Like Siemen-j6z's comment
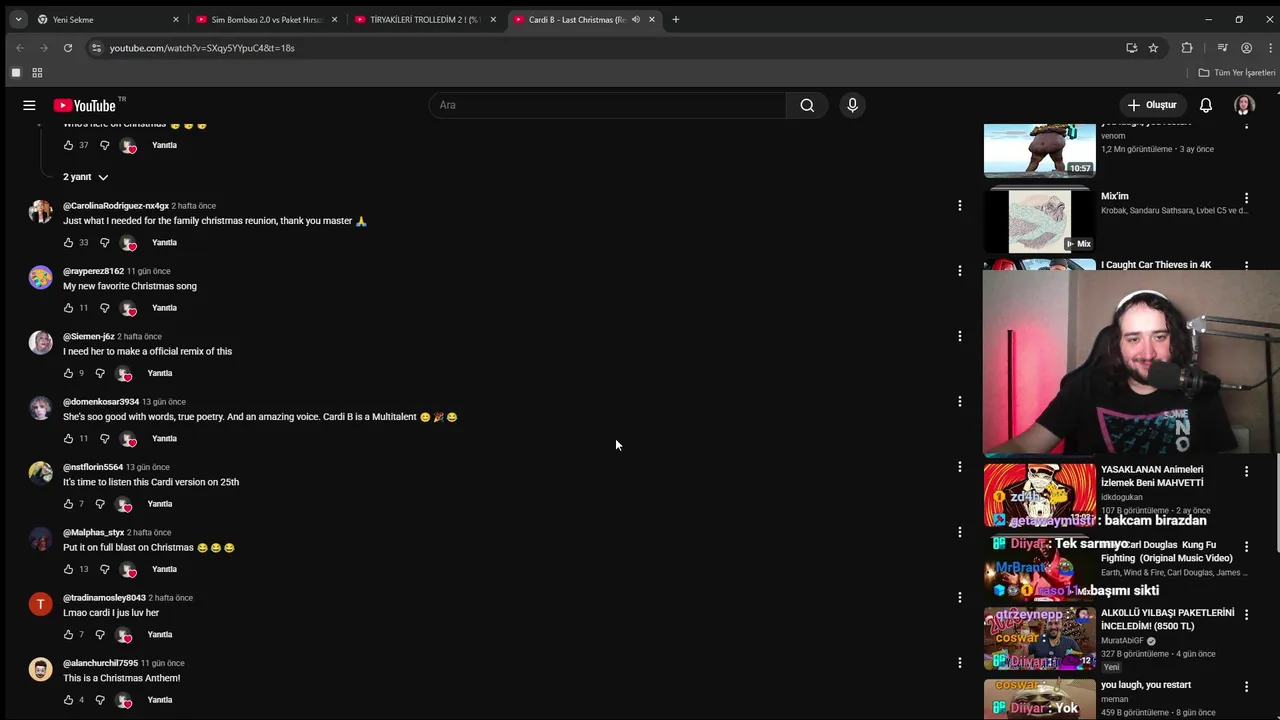Viewport: 1280px width, 720px height. (68, 373)
